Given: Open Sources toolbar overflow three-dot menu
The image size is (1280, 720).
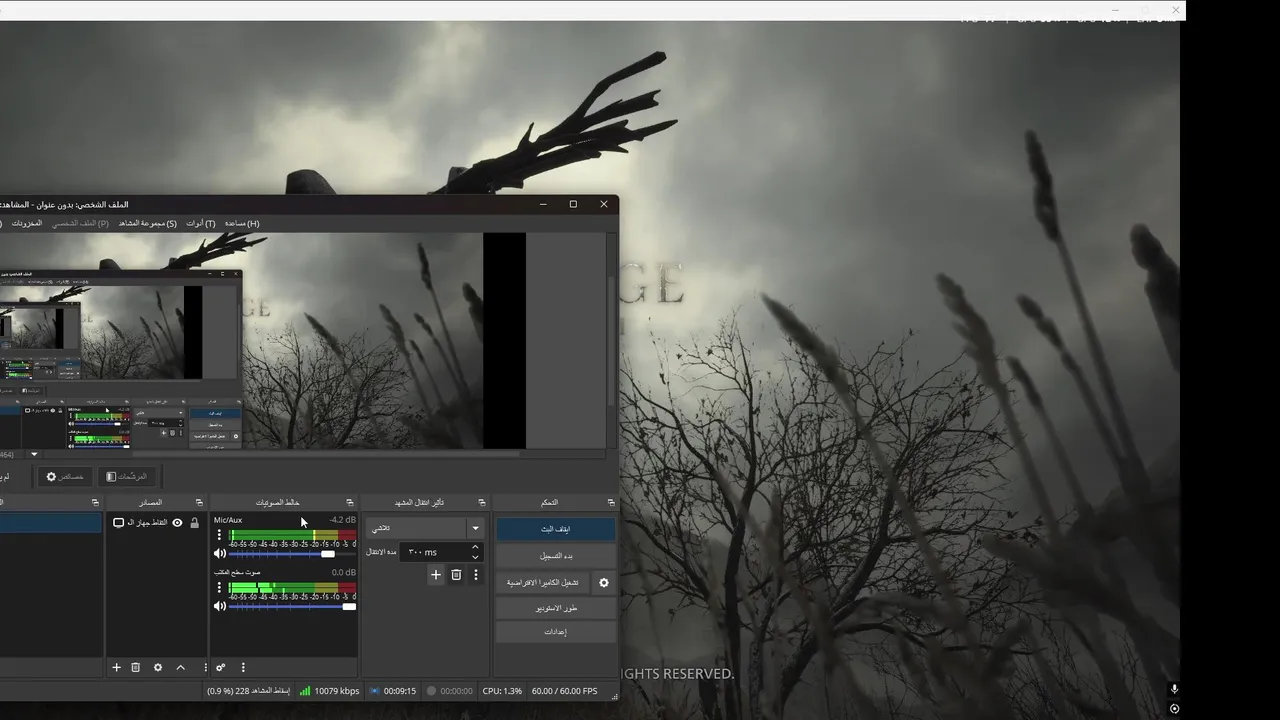Looking at the screenshot, I should (x=205, y=667).
